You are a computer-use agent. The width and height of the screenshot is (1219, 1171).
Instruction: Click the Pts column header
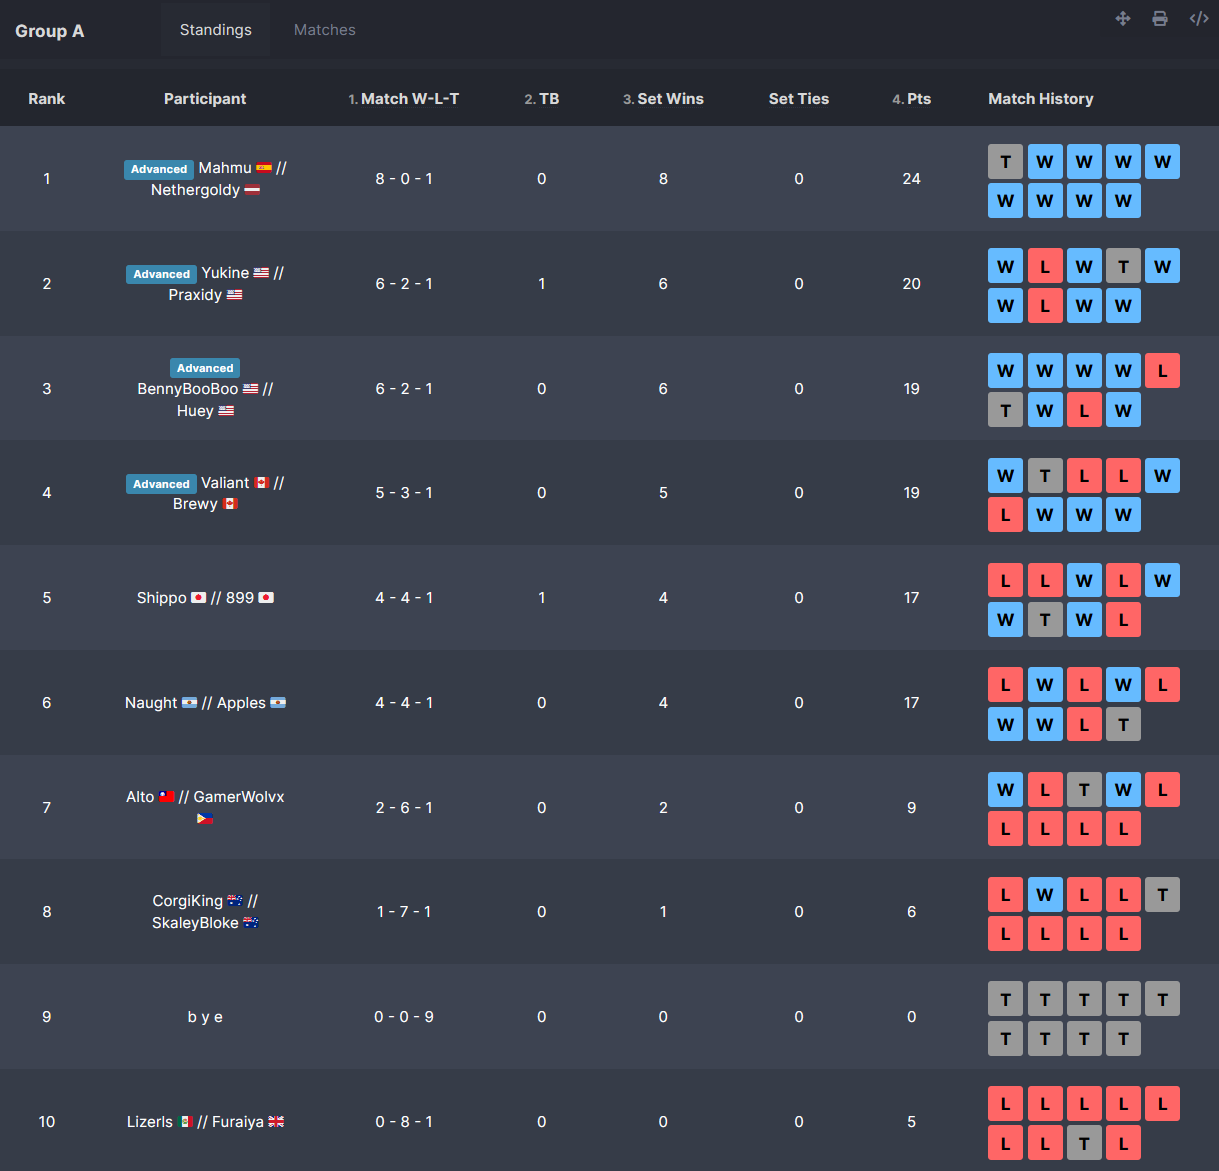coord(912,99)
